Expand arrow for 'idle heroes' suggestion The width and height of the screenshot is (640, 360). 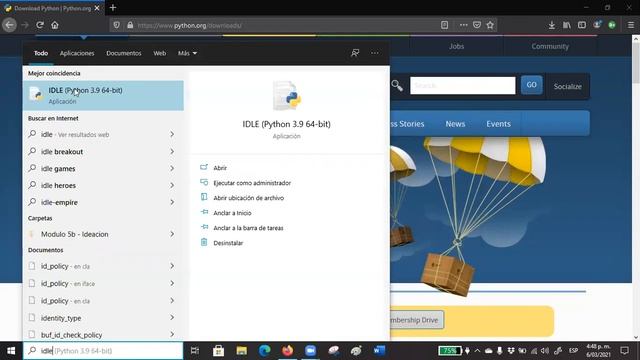(x=172, y=185)
